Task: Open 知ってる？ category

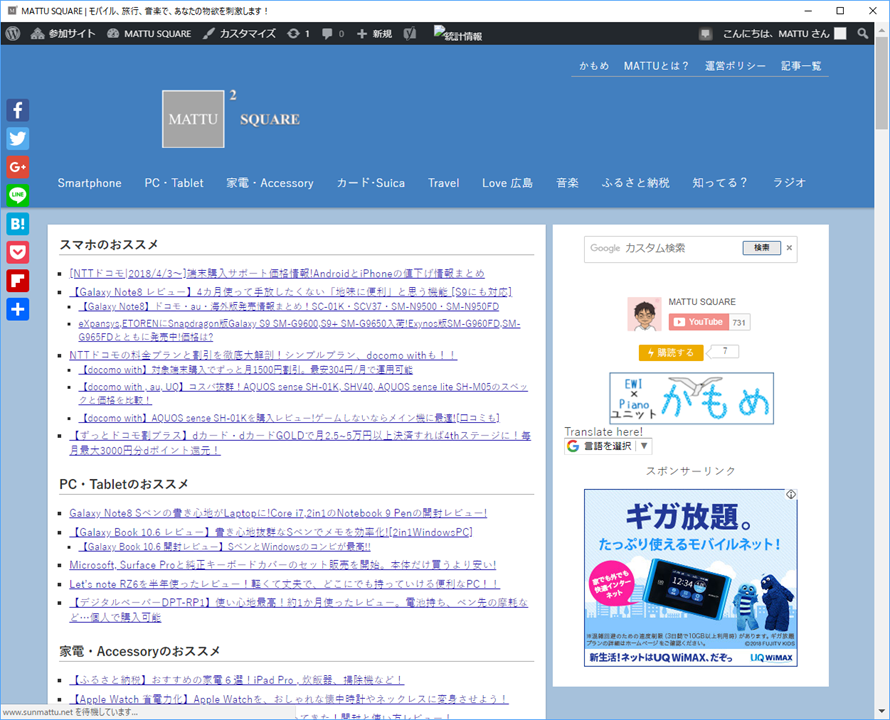Action: click(720, 183)
